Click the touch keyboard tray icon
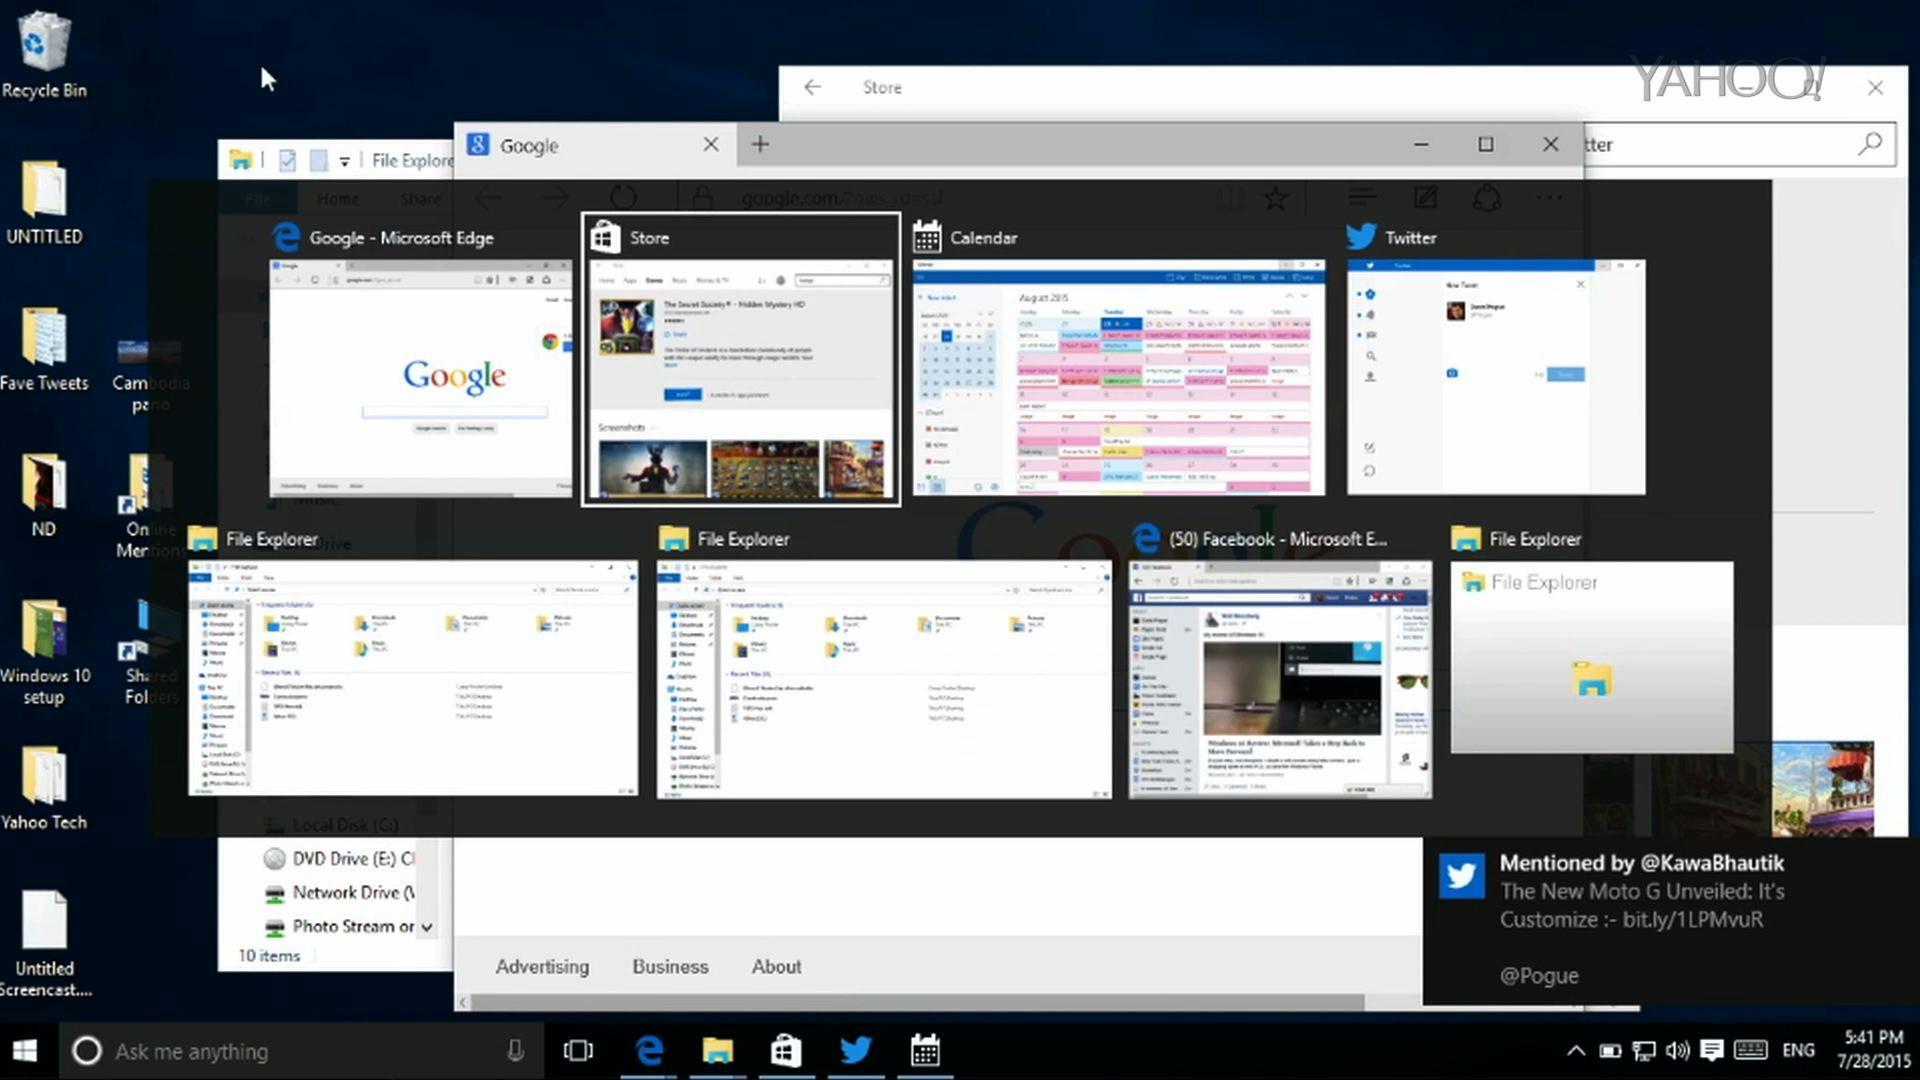1920x1080 pixels. pos(1750,1050)
